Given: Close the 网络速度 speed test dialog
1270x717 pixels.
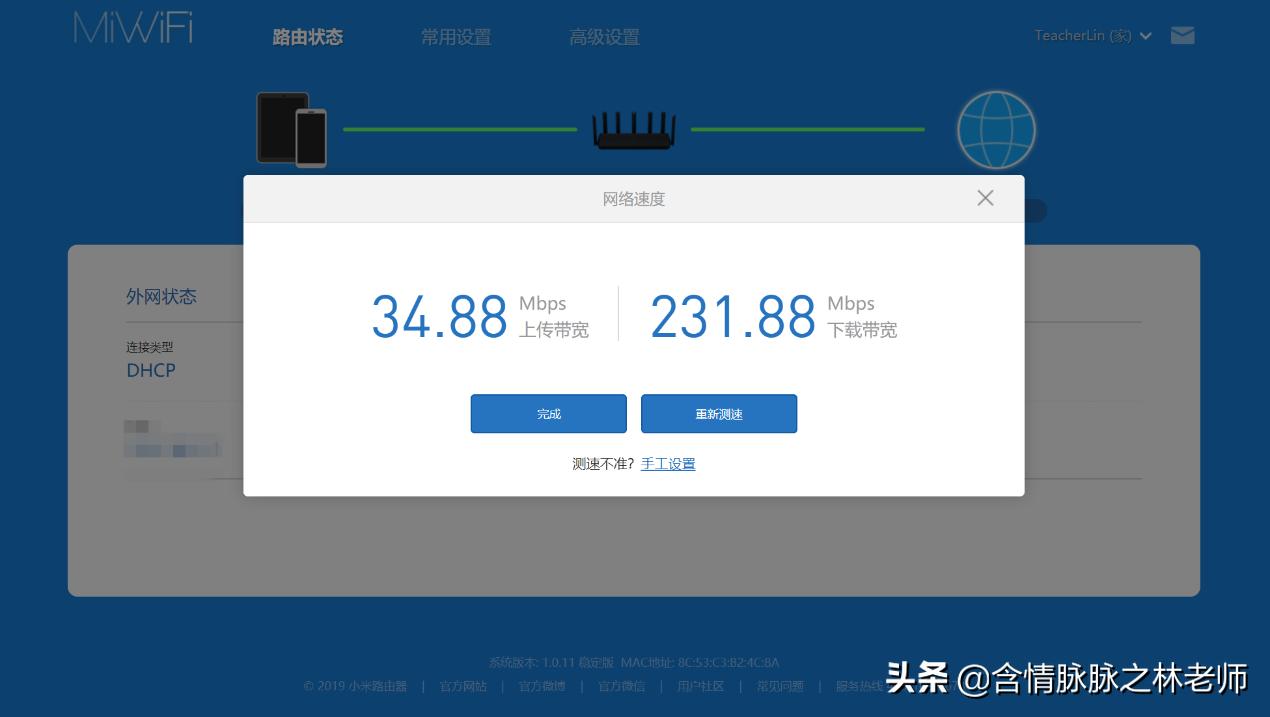Looking at the screenshot, I should (985, 198).
